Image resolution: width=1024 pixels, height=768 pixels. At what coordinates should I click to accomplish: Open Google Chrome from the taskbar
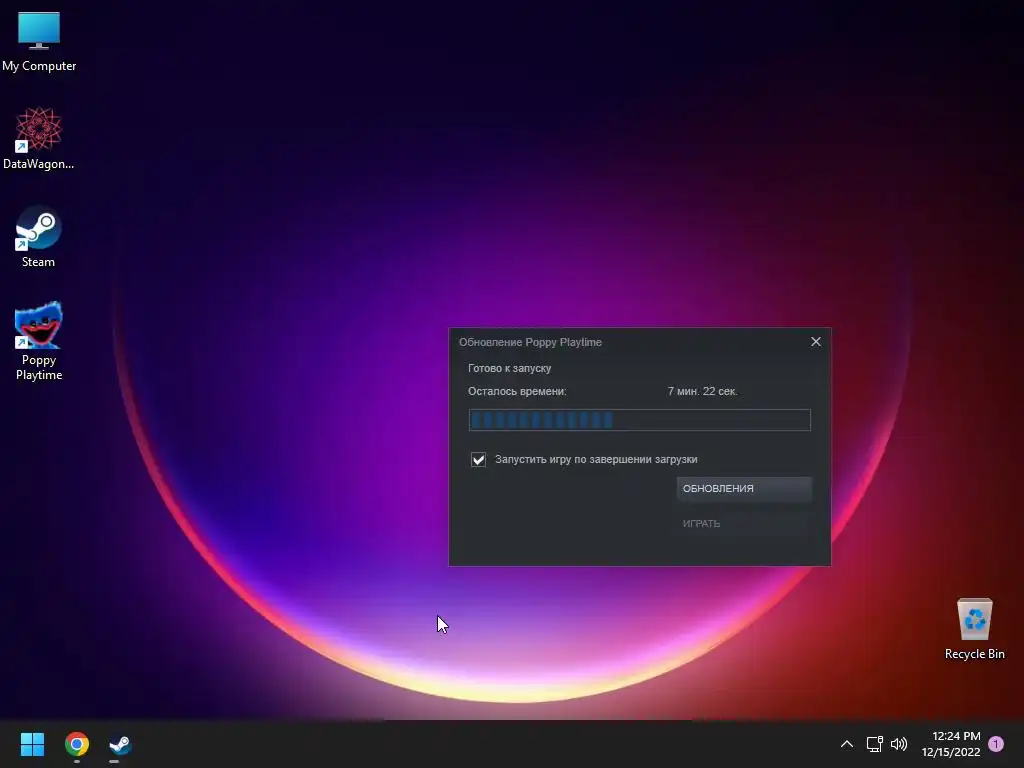click(76, 744)
